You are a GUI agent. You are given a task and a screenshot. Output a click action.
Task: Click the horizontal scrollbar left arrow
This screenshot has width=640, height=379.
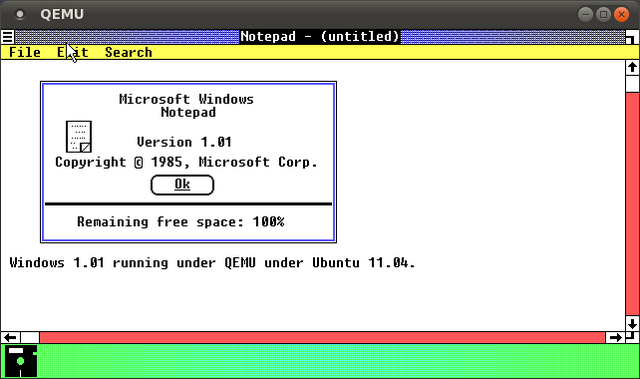10,338
